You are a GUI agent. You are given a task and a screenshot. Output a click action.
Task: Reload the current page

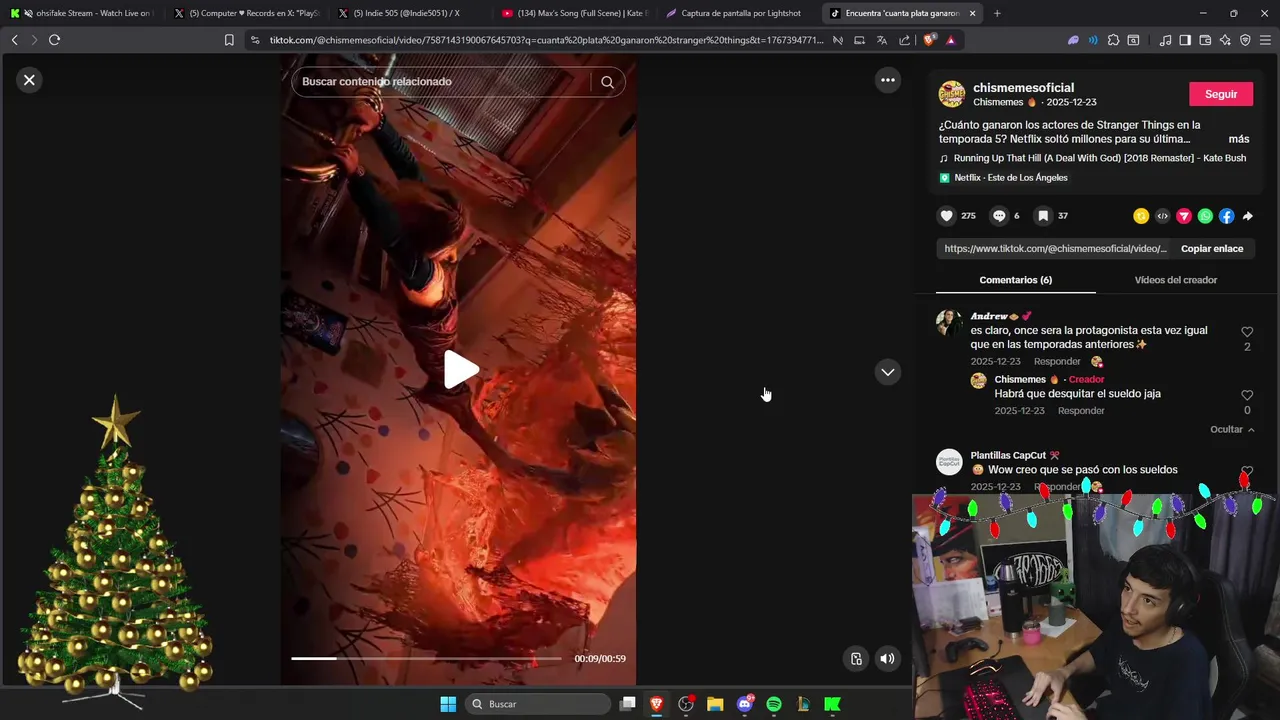point(54,40)
